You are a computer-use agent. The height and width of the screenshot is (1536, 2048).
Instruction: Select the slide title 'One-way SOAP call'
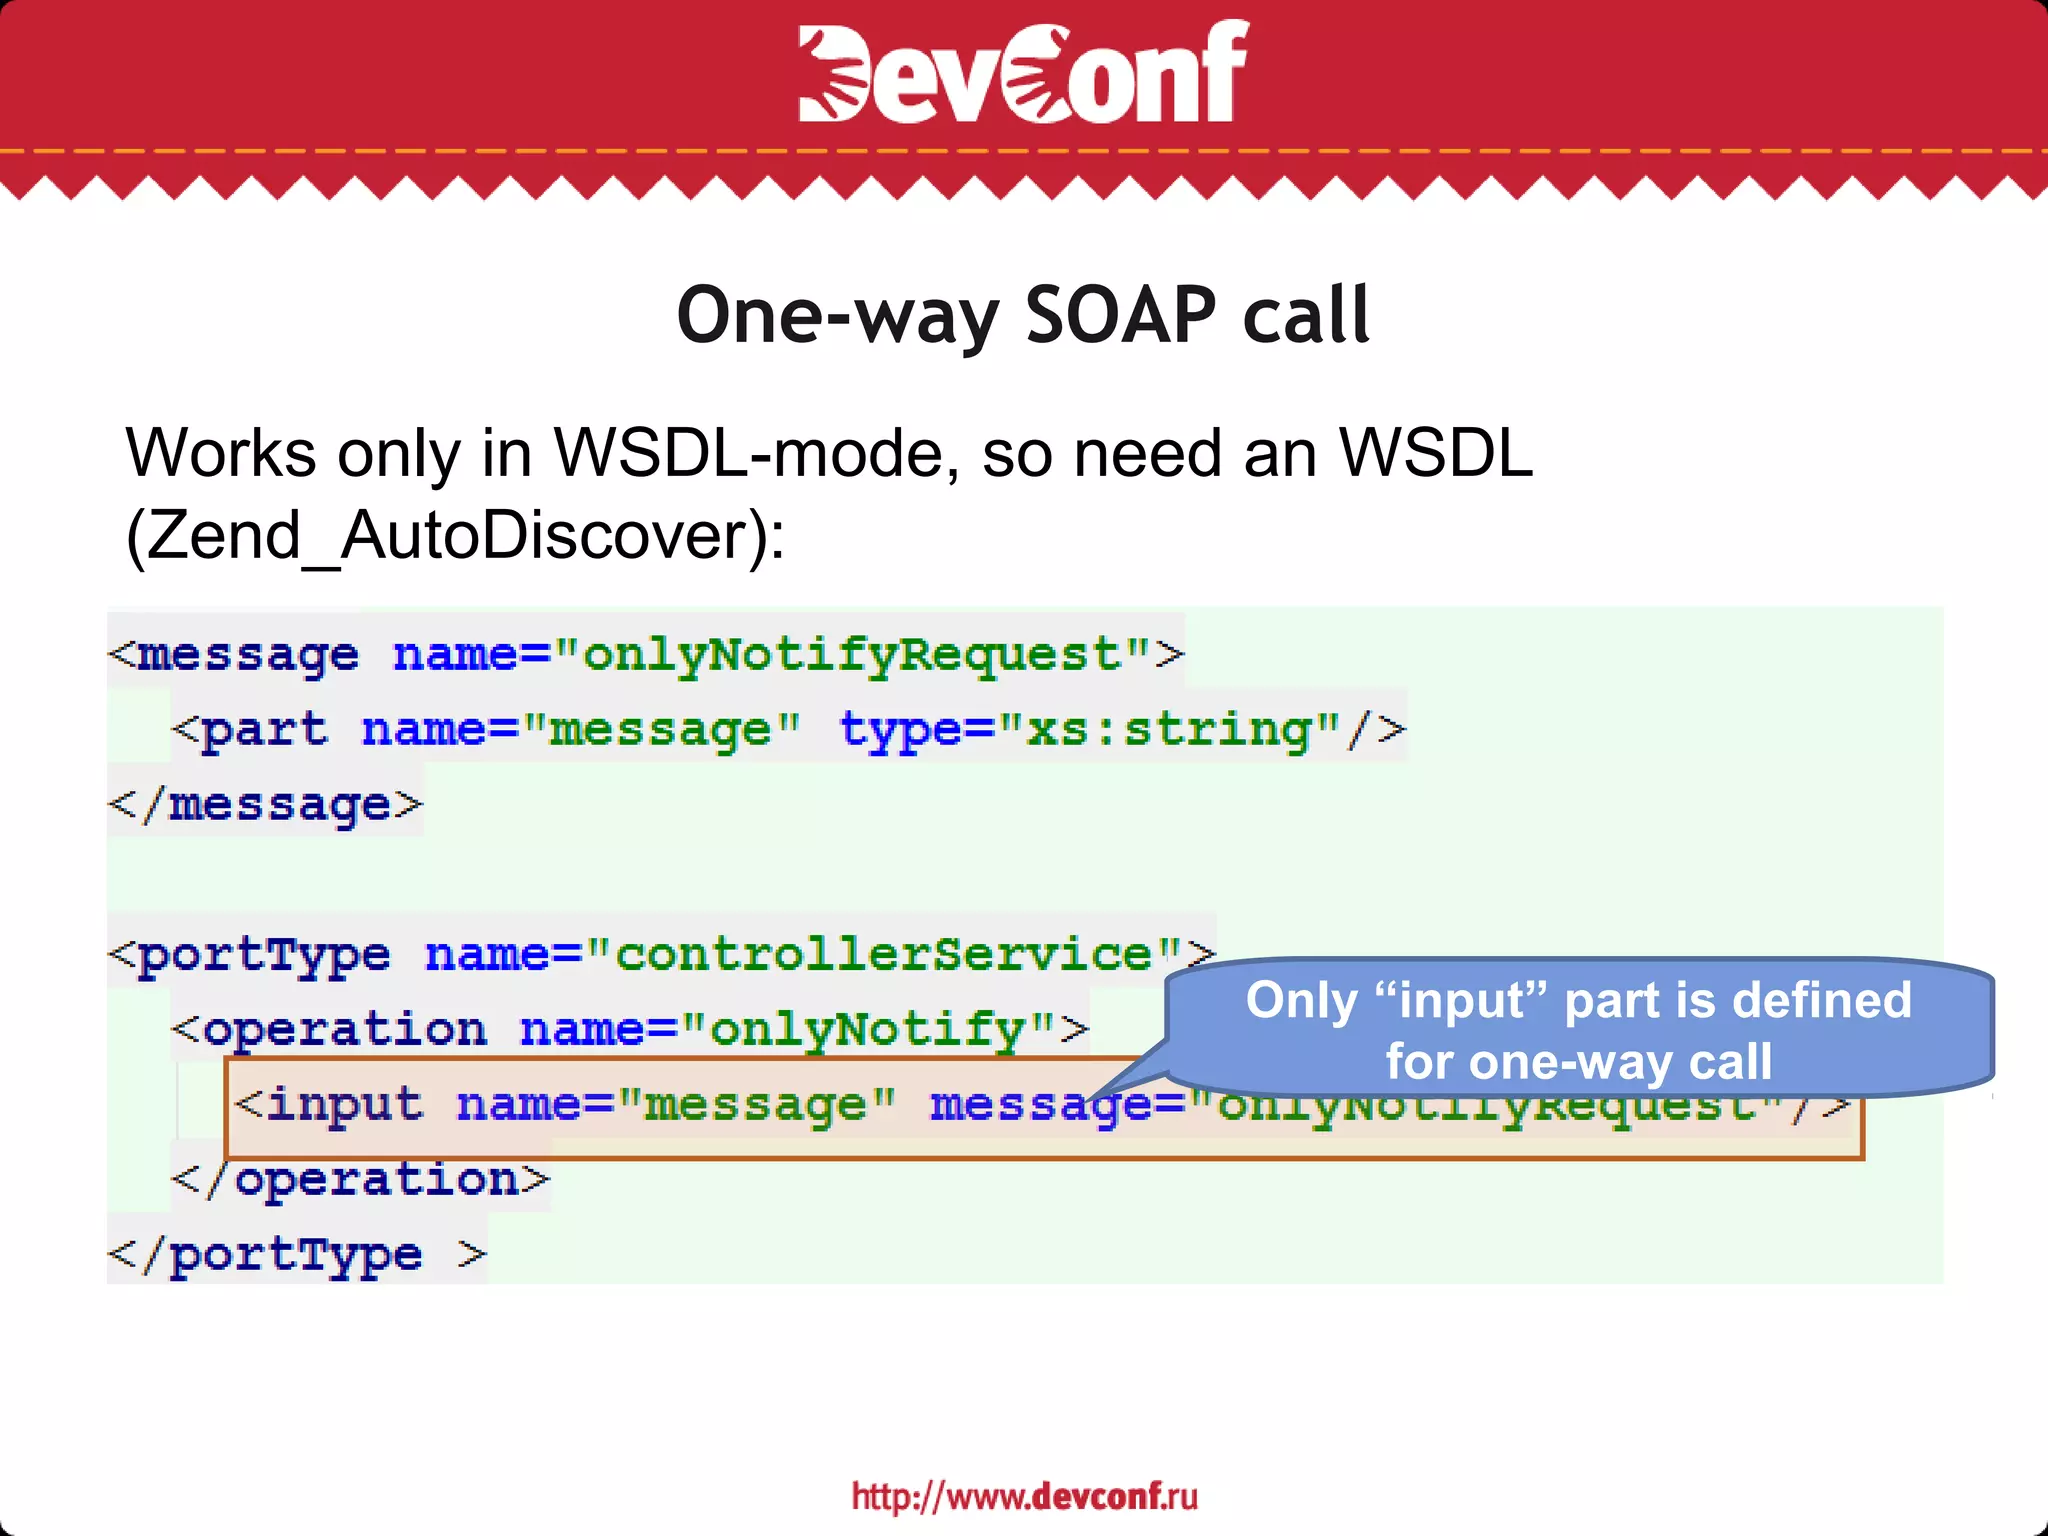coord(1023,315)
